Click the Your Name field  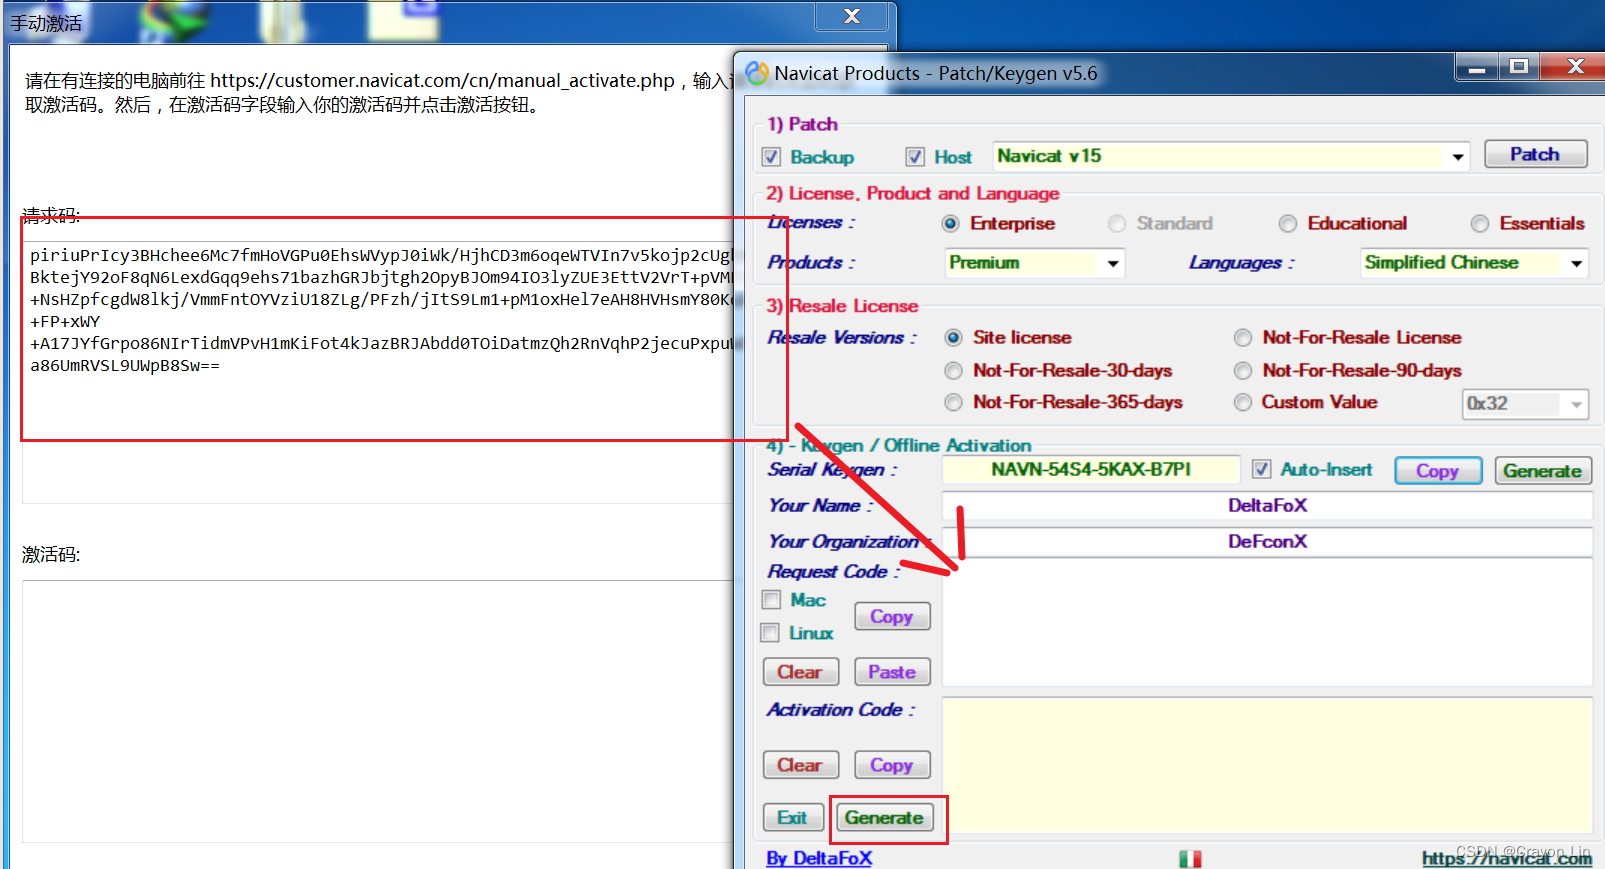(x=1267, y=506)
